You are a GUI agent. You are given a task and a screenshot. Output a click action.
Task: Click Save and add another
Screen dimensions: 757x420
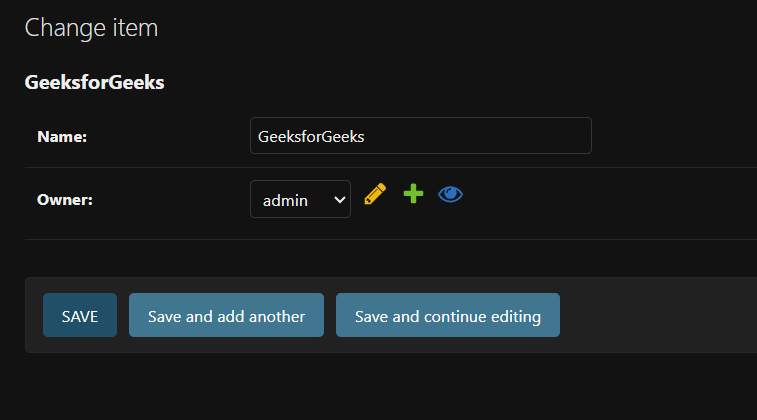tap(226, 315)
